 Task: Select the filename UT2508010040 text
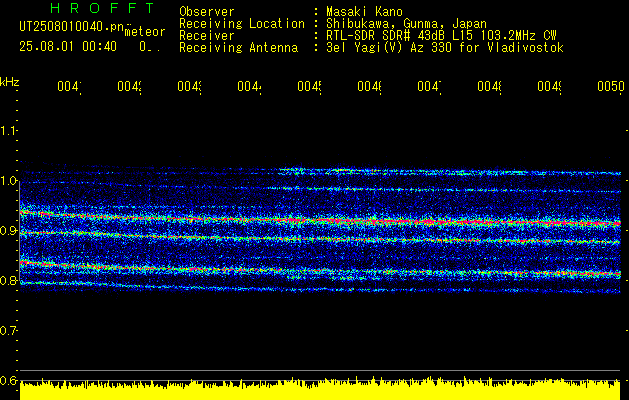pyautogui.click(x=72, y=26)
